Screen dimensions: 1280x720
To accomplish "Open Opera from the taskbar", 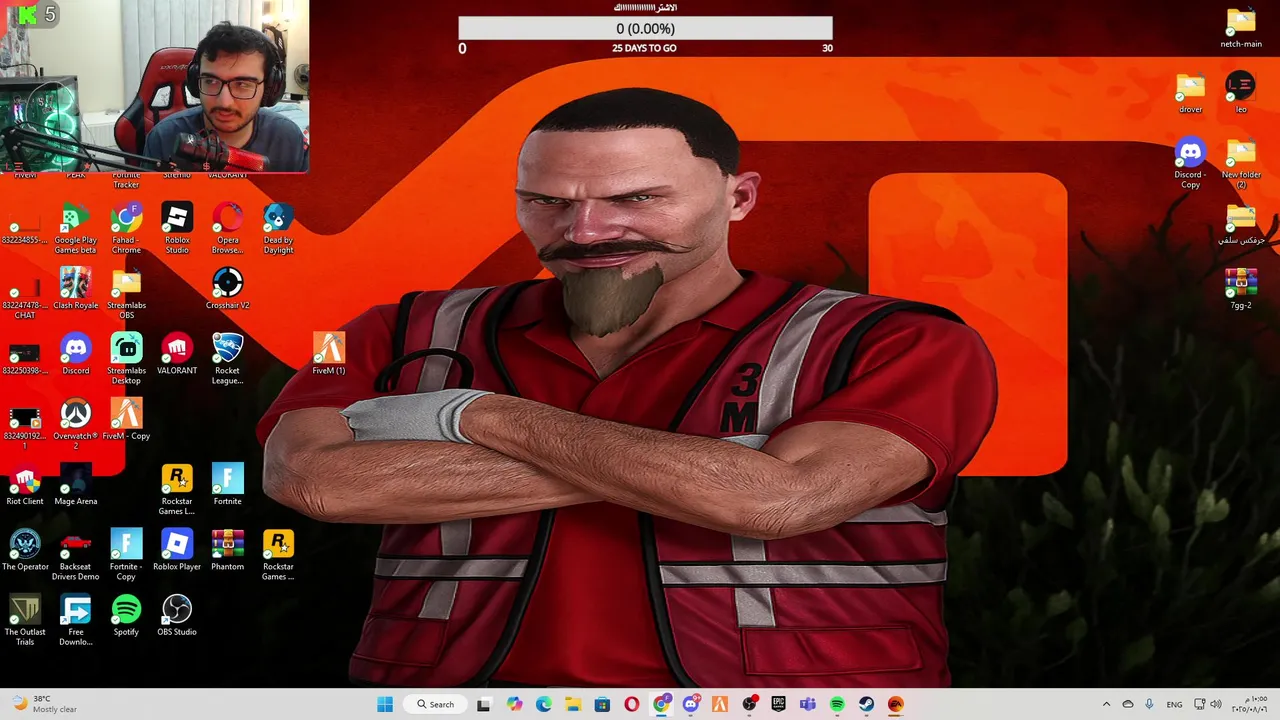I will tap(631, 704).
